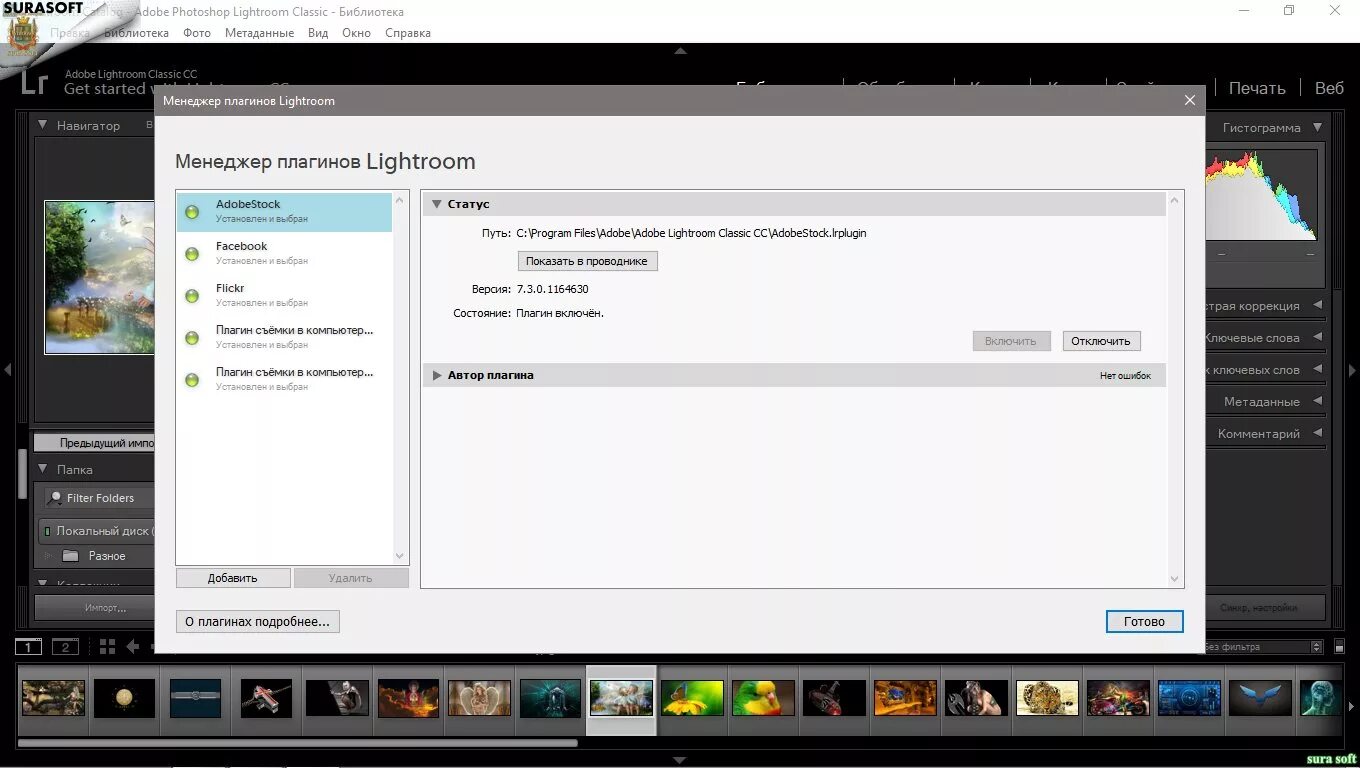
Task: Open the Метаданные menu in menu bar
Action: [259, 33]
